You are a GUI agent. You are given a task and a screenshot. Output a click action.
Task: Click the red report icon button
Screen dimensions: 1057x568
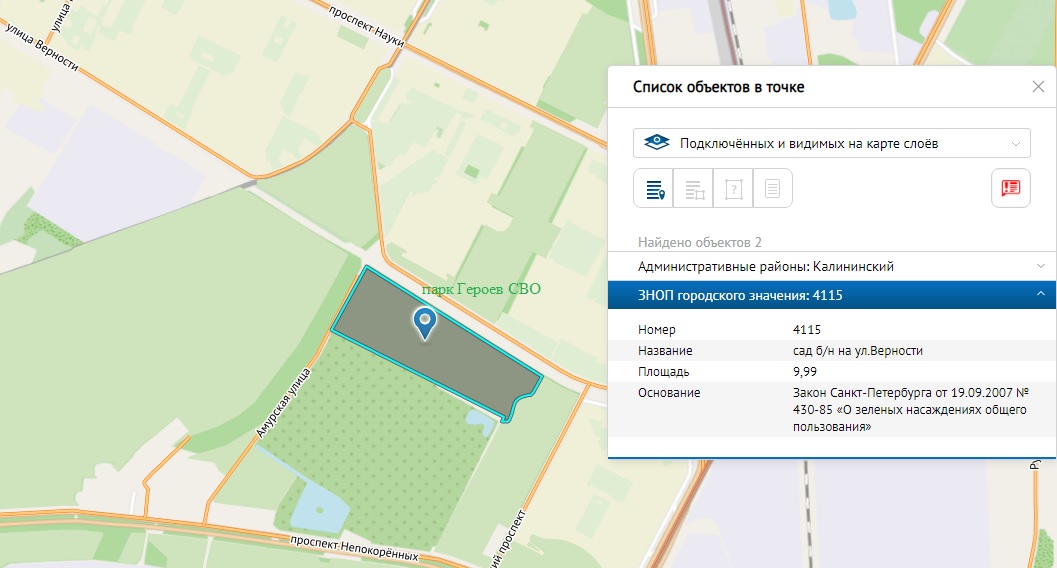(1010, 188)
